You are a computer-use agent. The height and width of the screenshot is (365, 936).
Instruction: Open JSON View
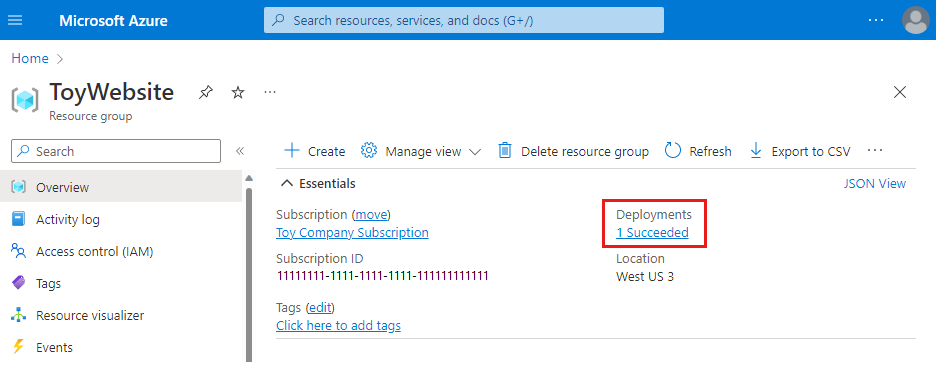[x=875, y=183]
